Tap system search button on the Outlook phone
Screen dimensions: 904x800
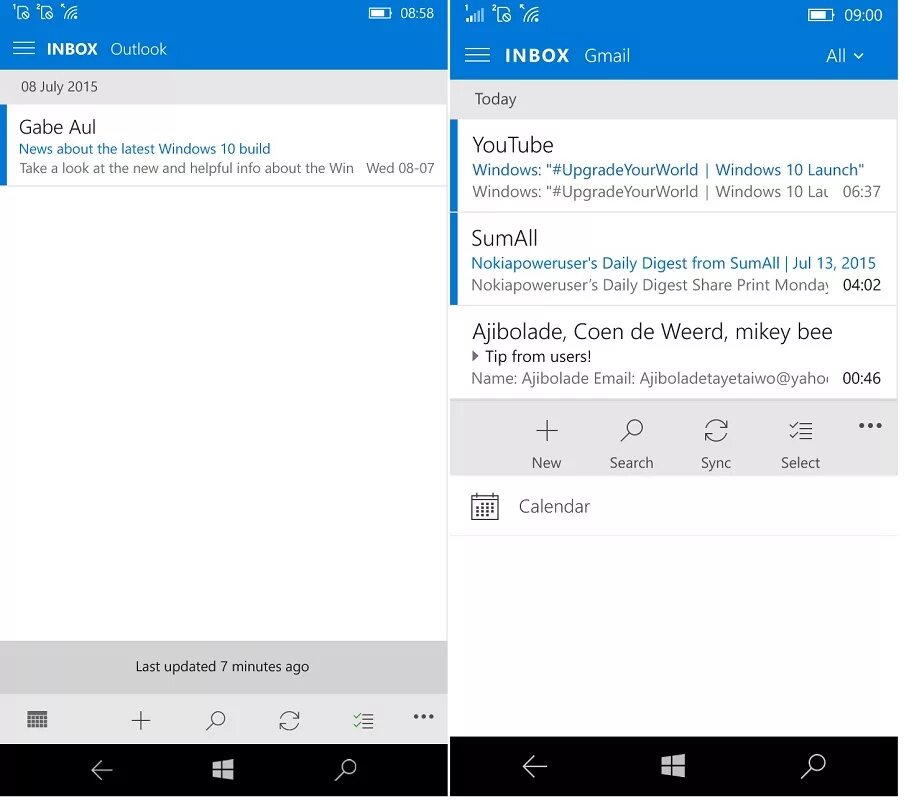(345, 769)
